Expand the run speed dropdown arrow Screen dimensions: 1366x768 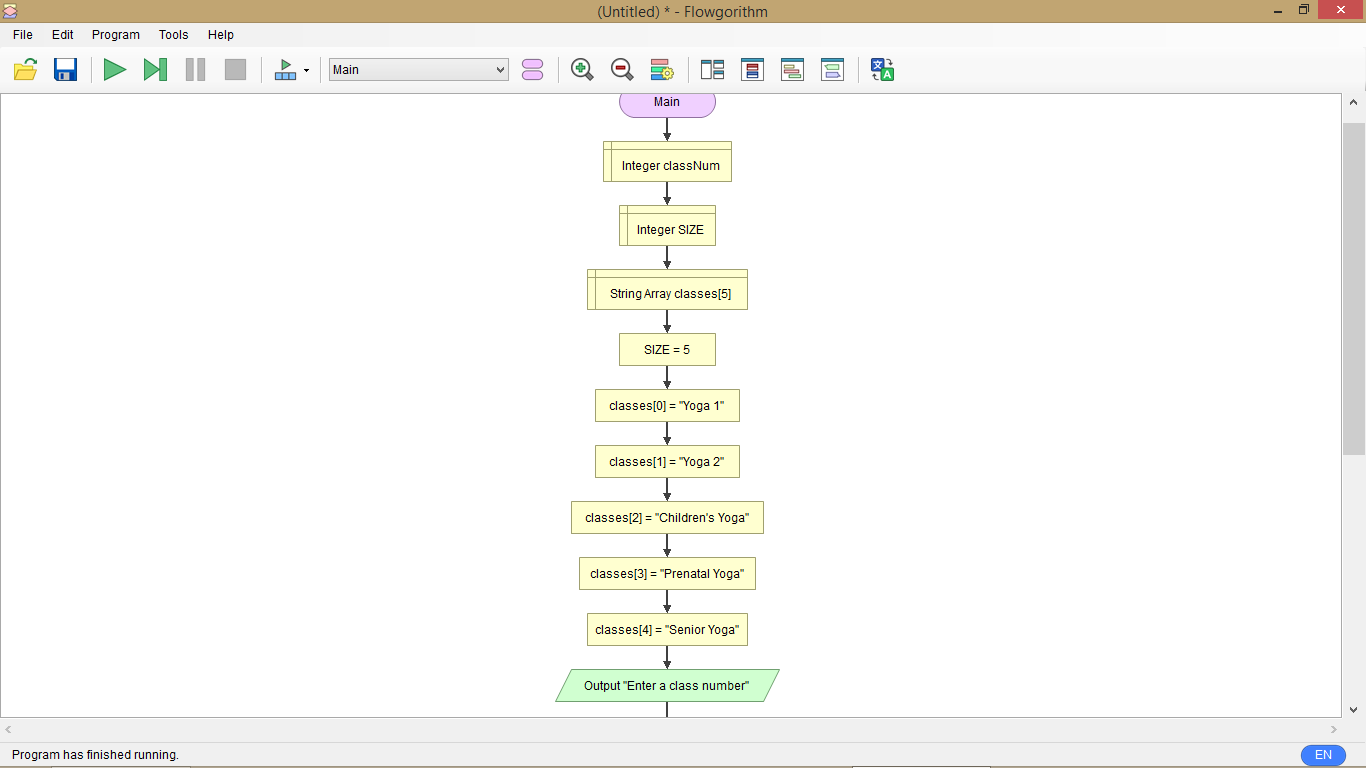click(x=307, y=69)
